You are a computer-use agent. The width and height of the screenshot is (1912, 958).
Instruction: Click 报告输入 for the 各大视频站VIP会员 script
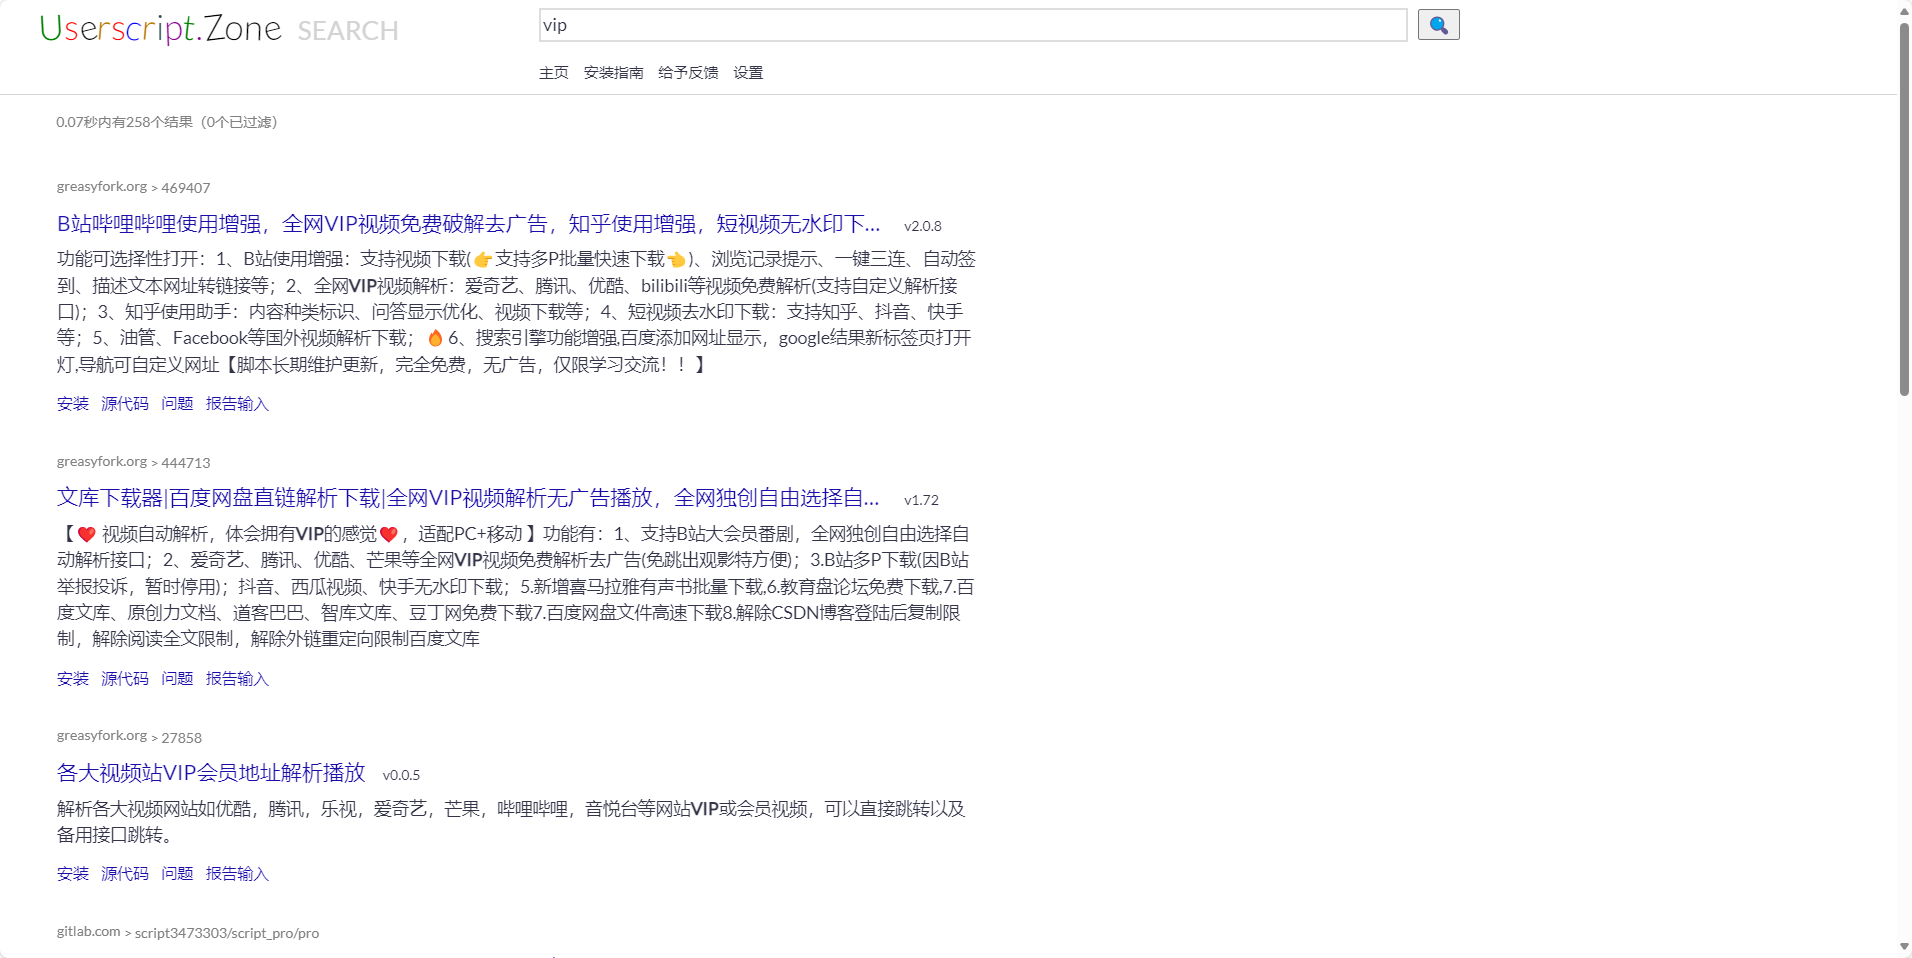(237, 874)
